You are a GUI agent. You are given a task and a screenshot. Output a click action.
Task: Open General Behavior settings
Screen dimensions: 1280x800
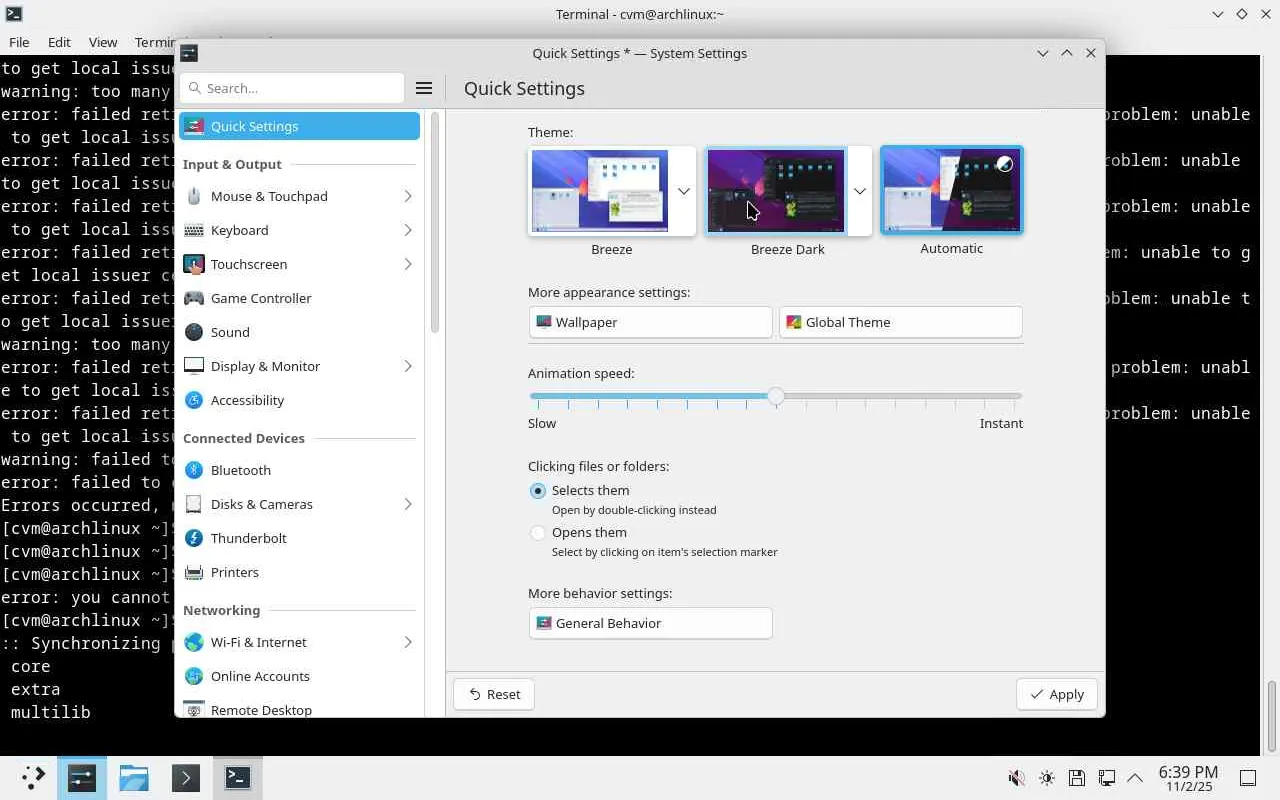(x=650, y=623)
